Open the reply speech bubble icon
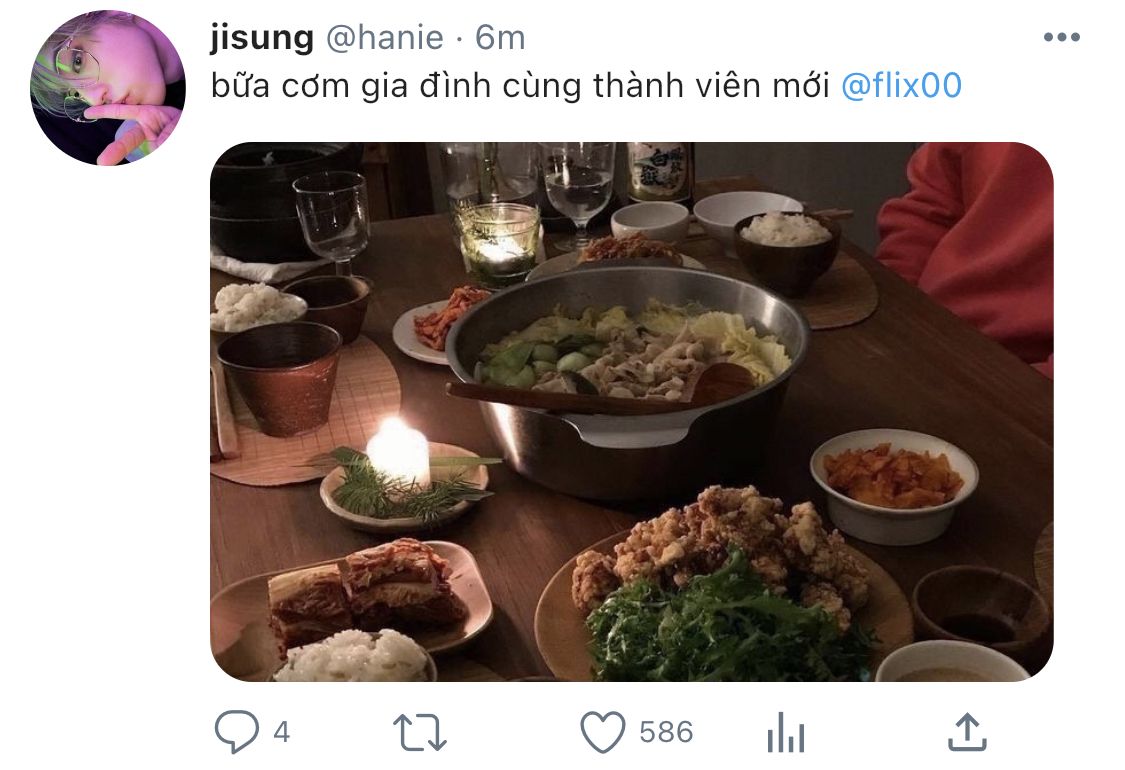This screenshot has width=1125, height=770. click(237, 731)
